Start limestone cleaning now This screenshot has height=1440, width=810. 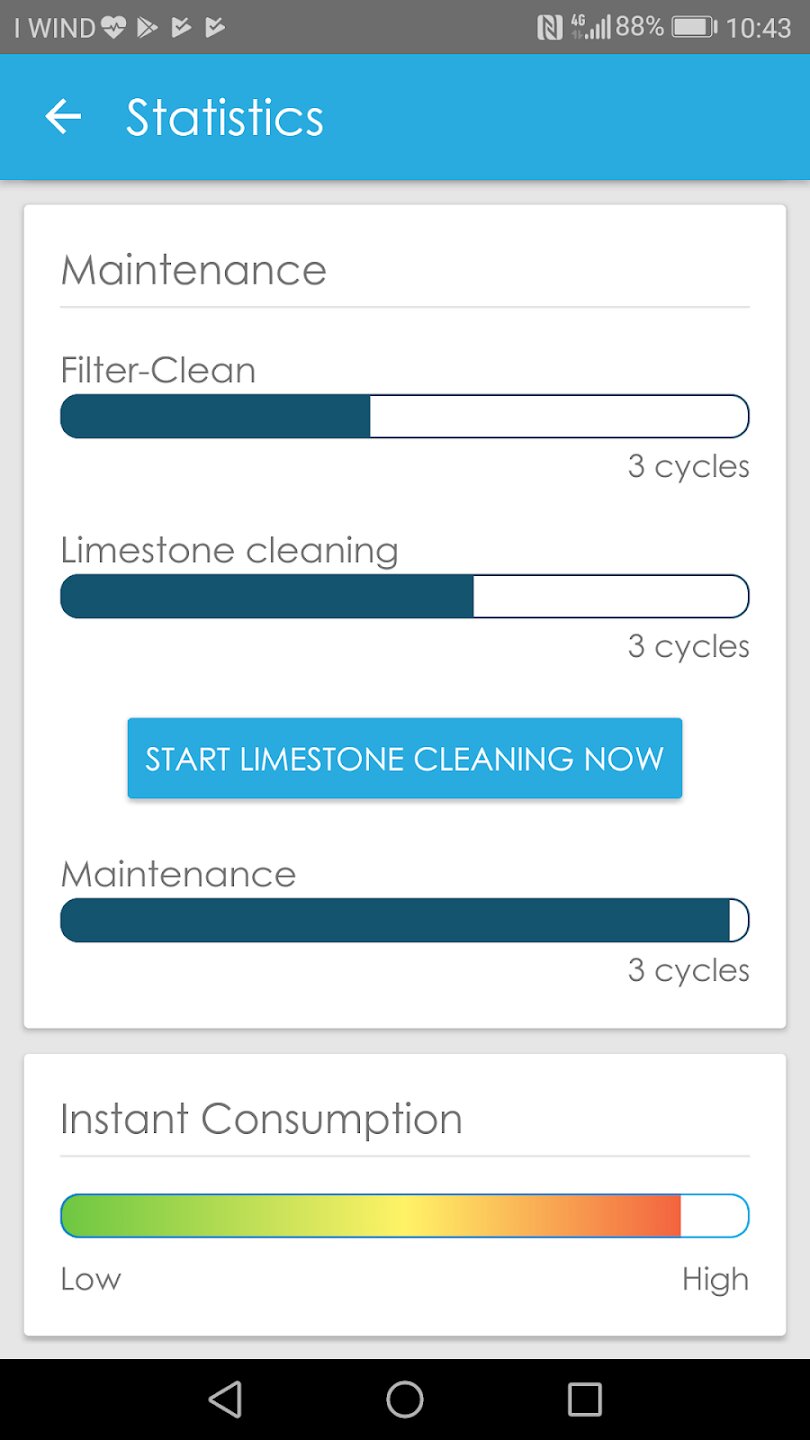point(404,758)
